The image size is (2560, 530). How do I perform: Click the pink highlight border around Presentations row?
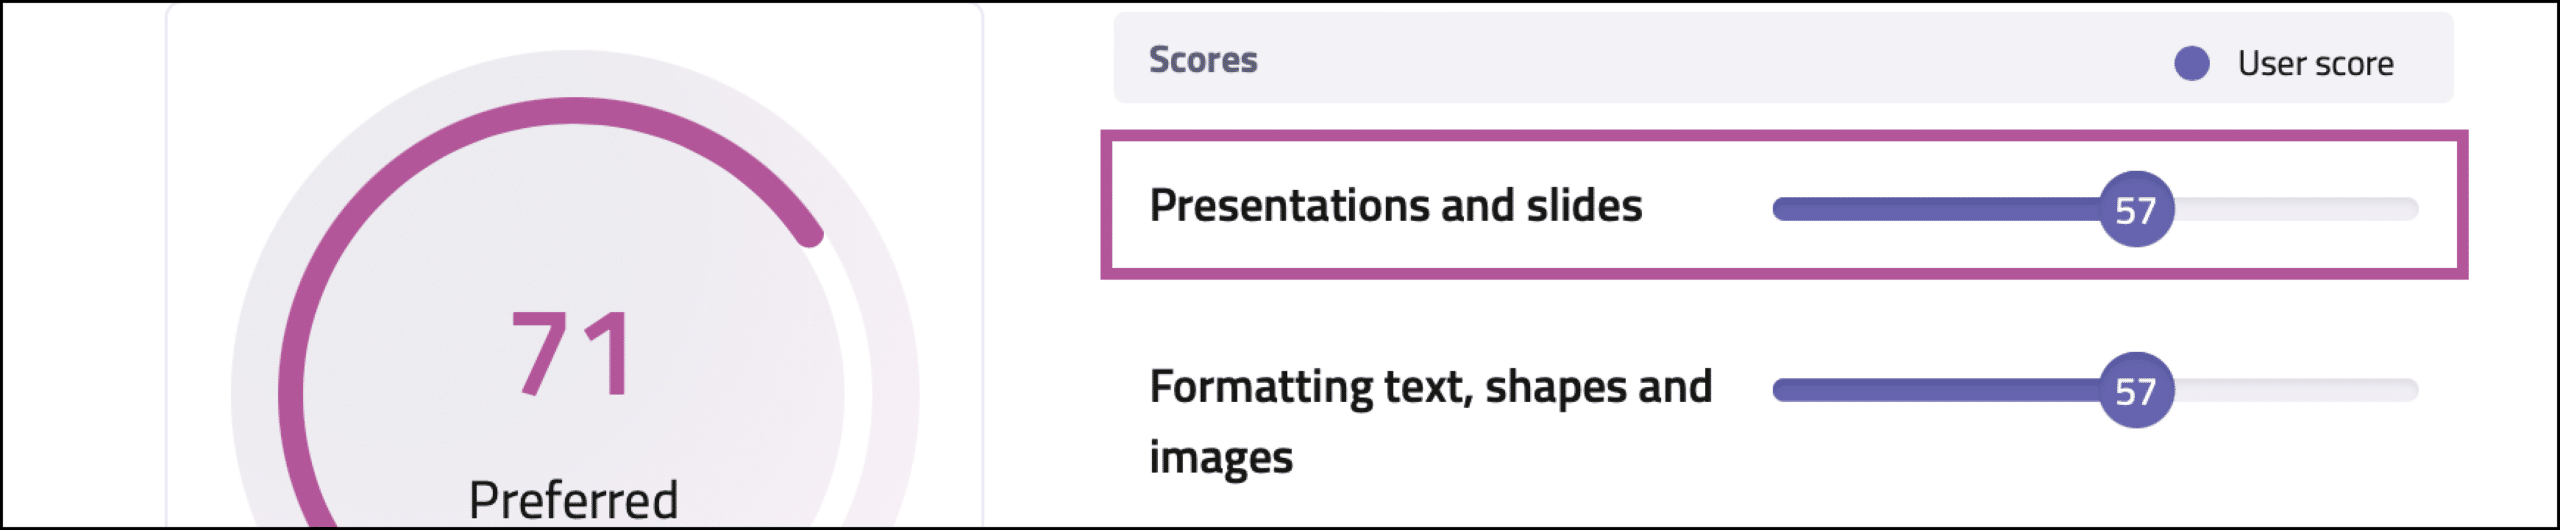point(1784,136)
